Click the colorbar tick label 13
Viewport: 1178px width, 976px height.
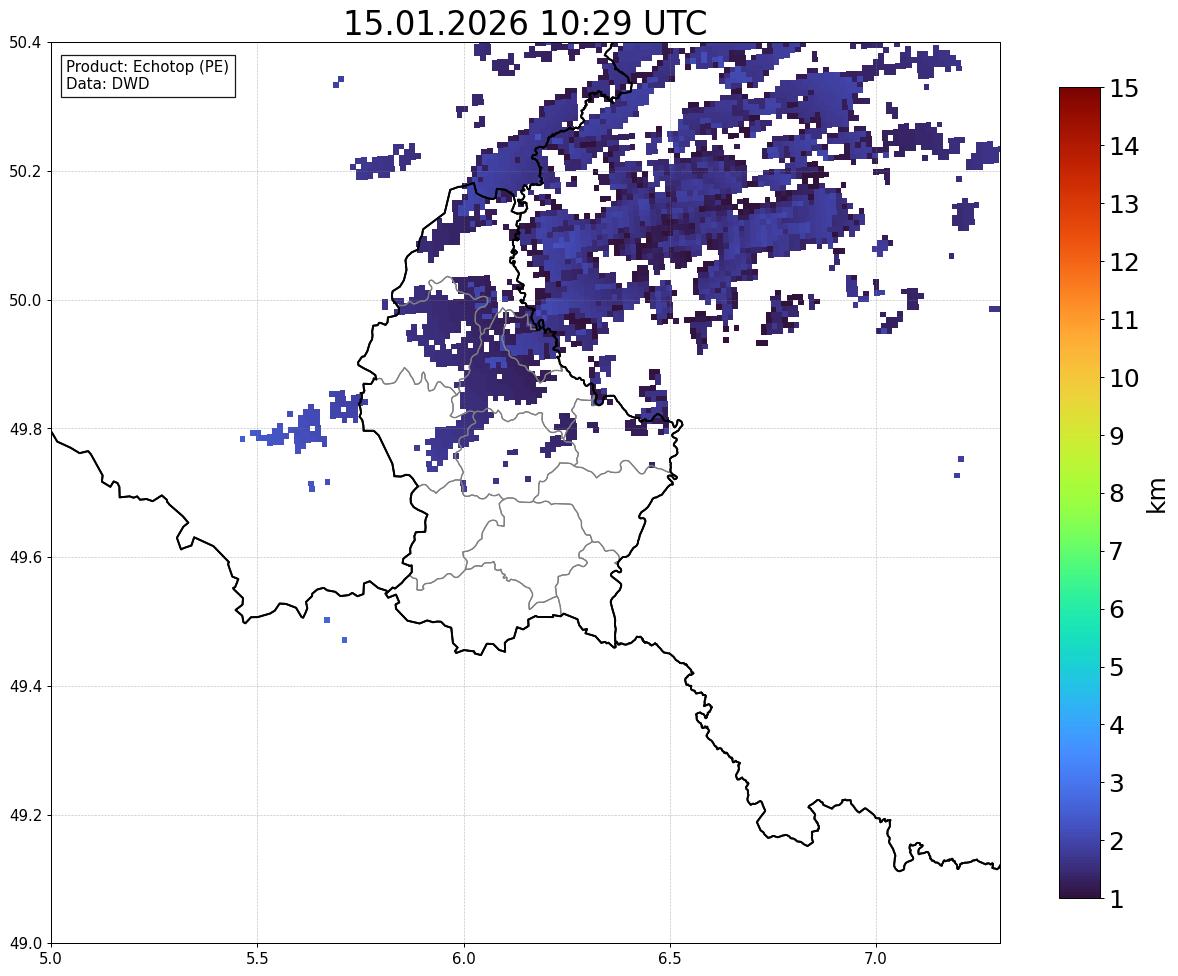tap(1124, 204)
